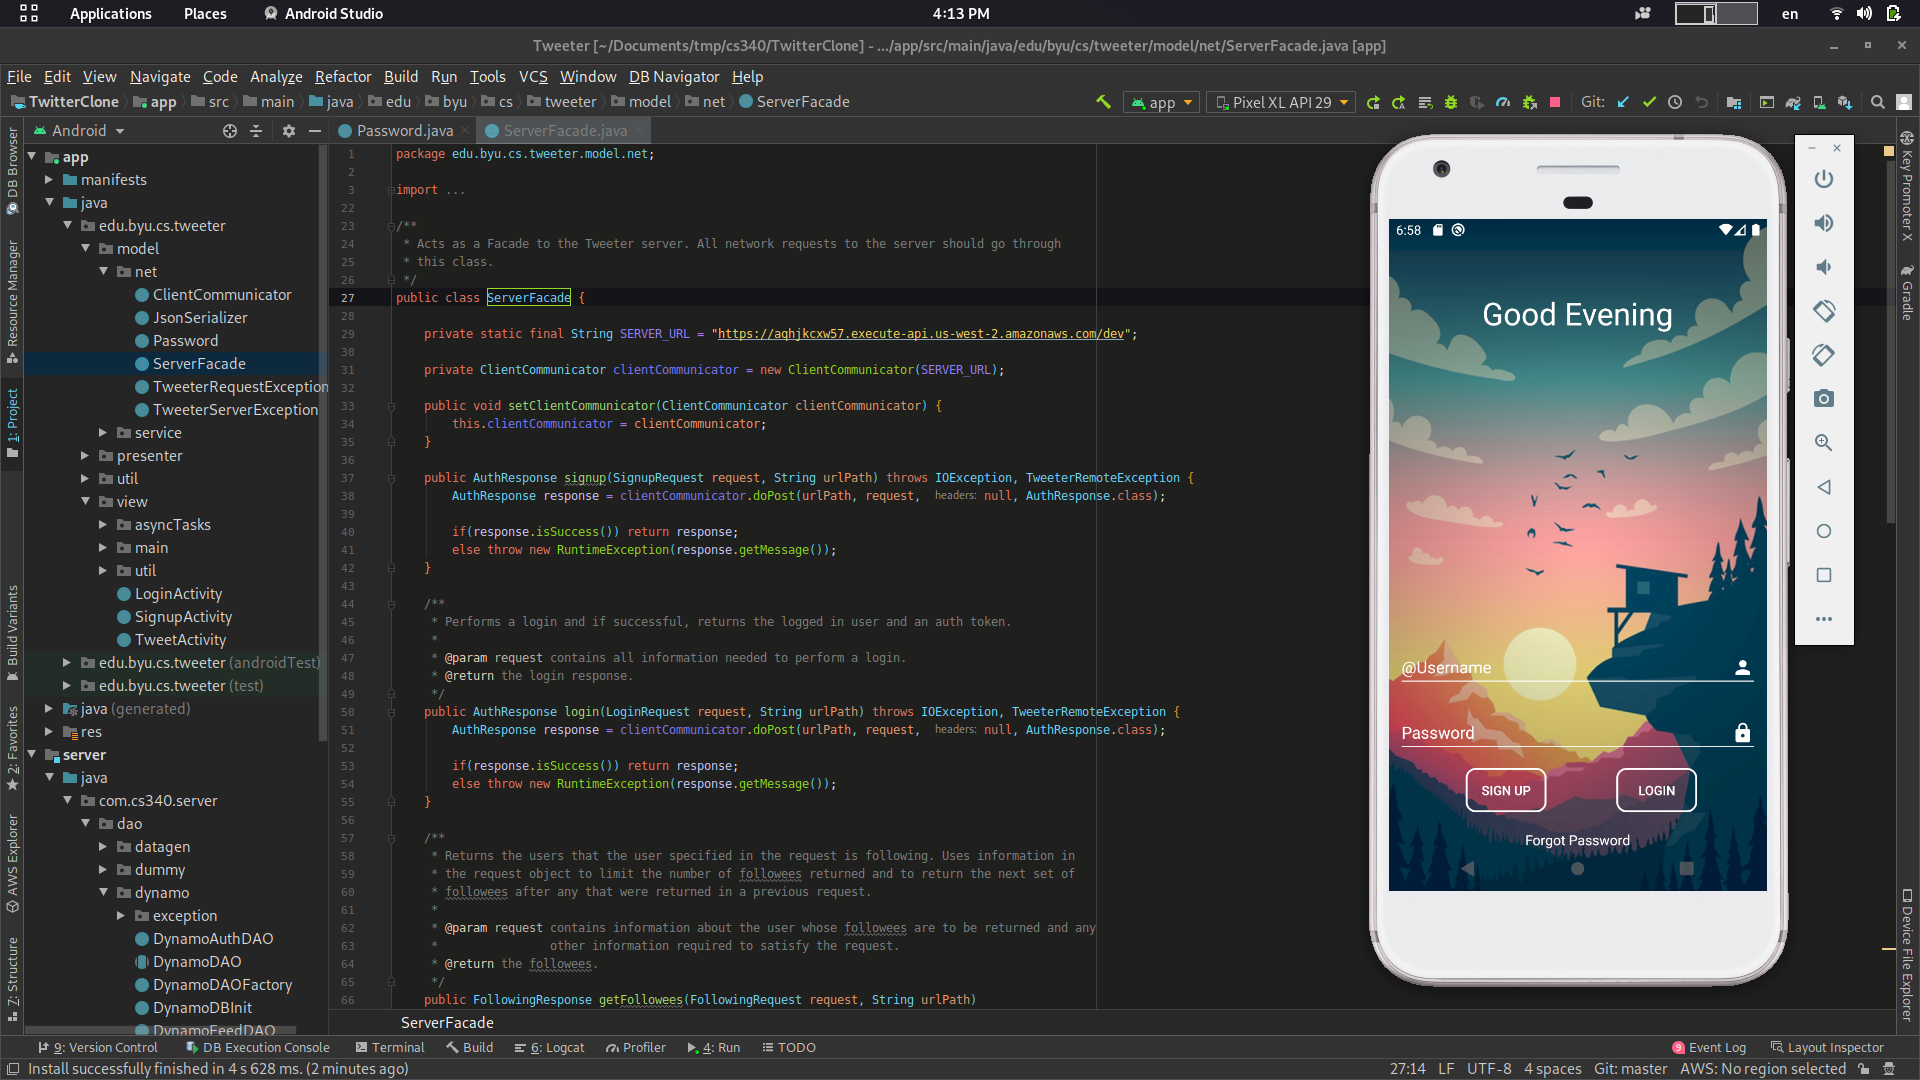Switch to Password.java editor tab
This screenshot has width=1920, height=1080.
[404, 131]
